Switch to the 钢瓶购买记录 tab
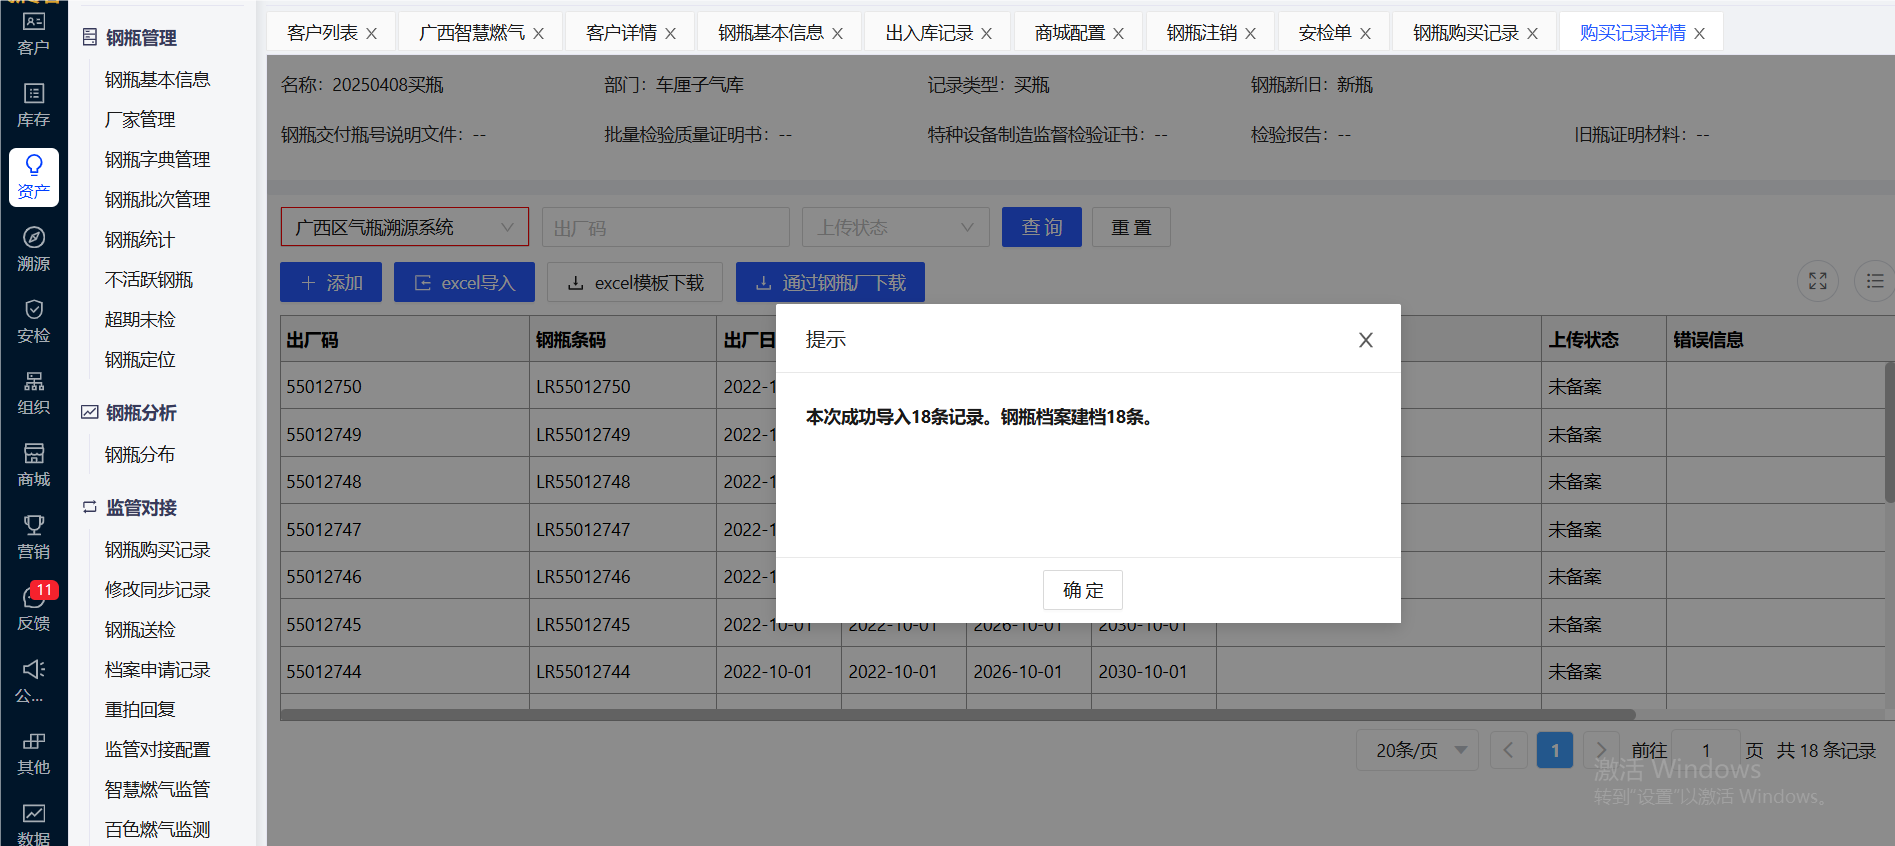This screenshot has width=1895, height=846. [x=1464, y=33]
